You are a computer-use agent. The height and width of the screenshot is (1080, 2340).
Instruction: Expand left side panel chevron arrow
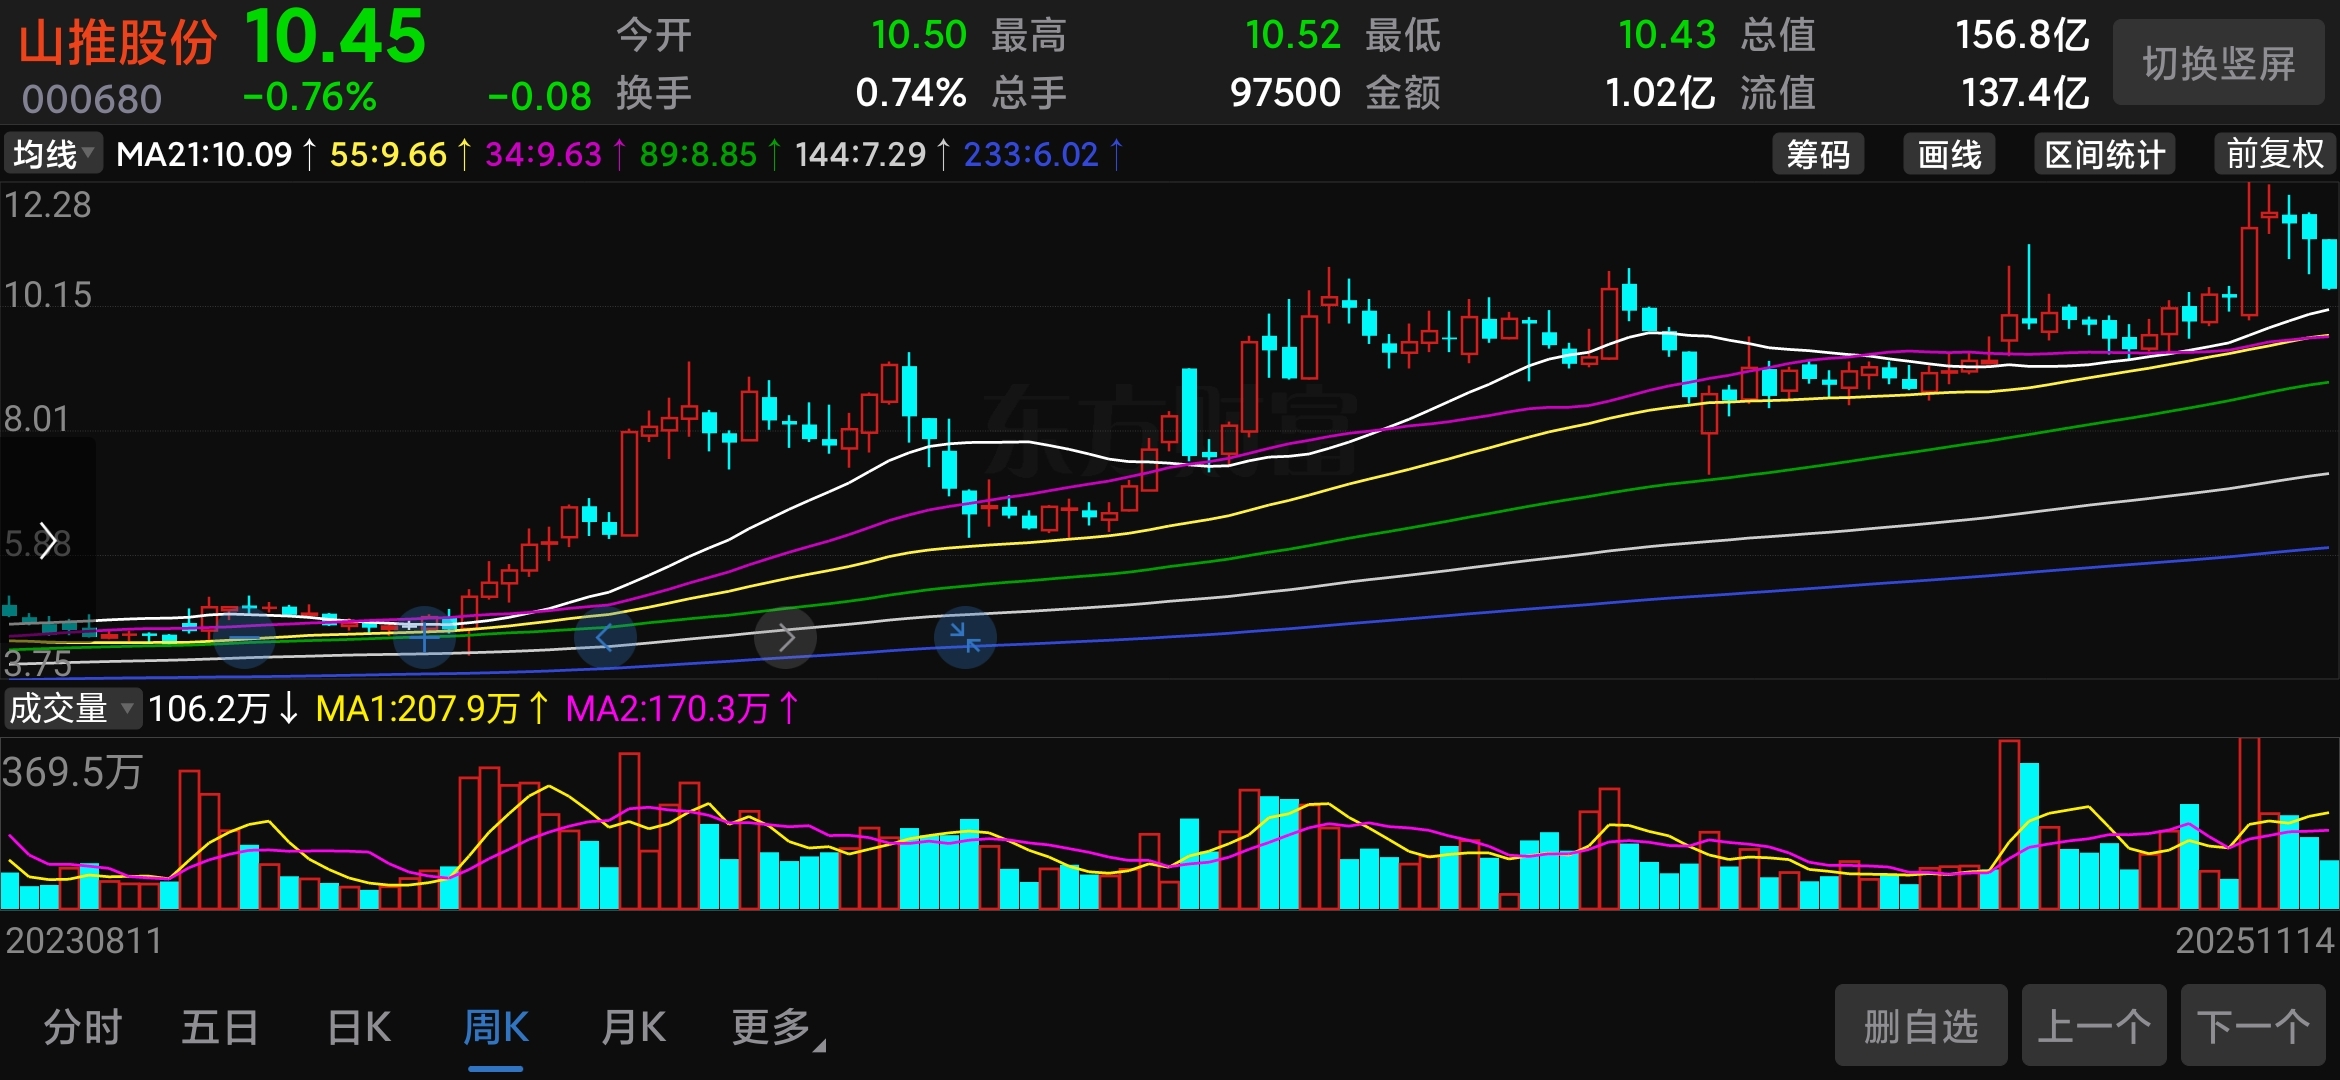47,541
